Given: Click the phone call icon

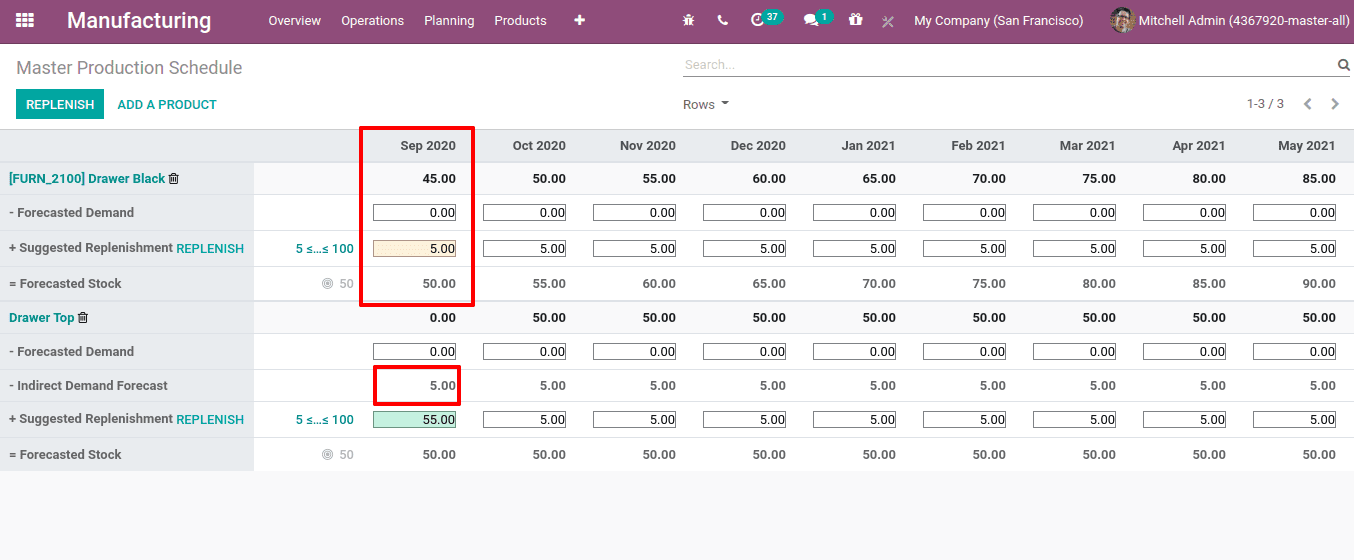Looking at the screenshot, I should (x=722, y=20).
